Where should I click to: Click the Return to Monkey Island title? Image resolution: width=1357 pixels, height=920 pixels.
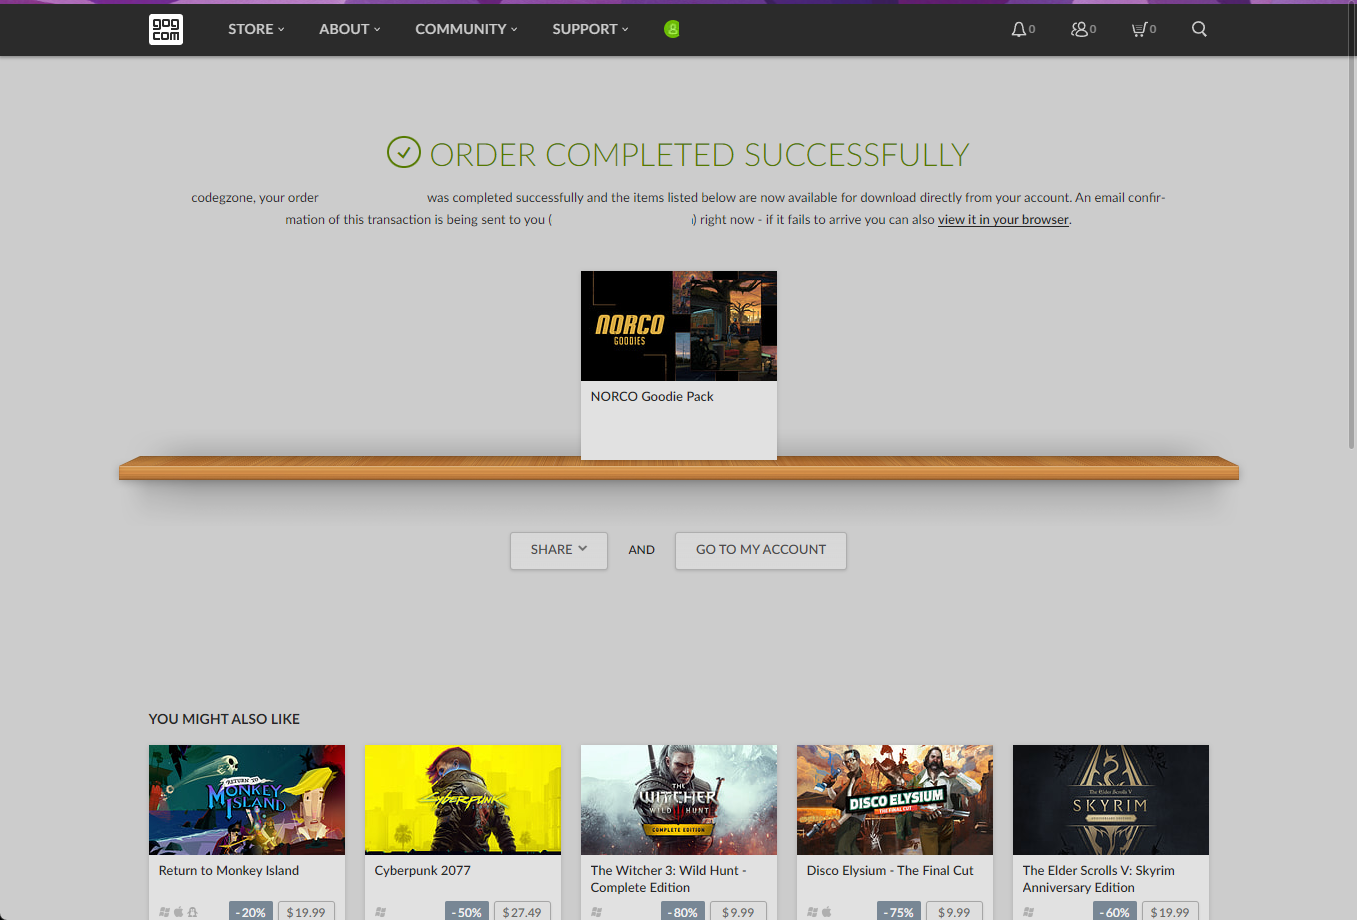coord(229,871)
